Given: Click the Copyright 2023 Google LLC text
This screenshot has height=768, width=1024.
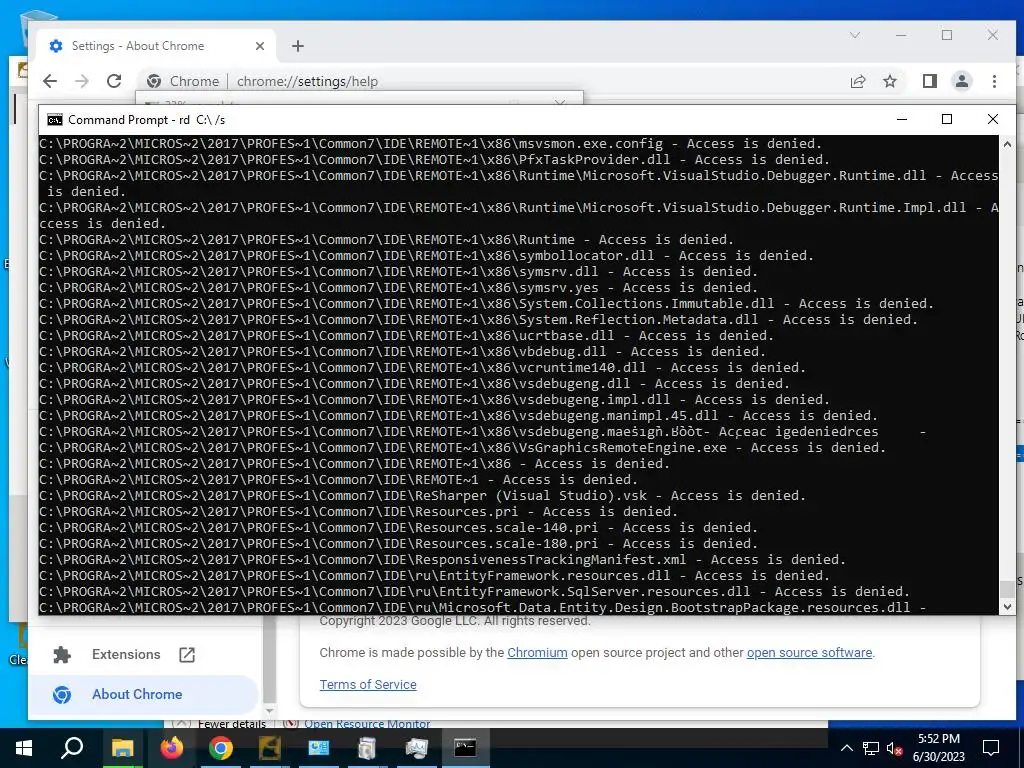Looking at the screenshot, I should (x=455, y=620).
